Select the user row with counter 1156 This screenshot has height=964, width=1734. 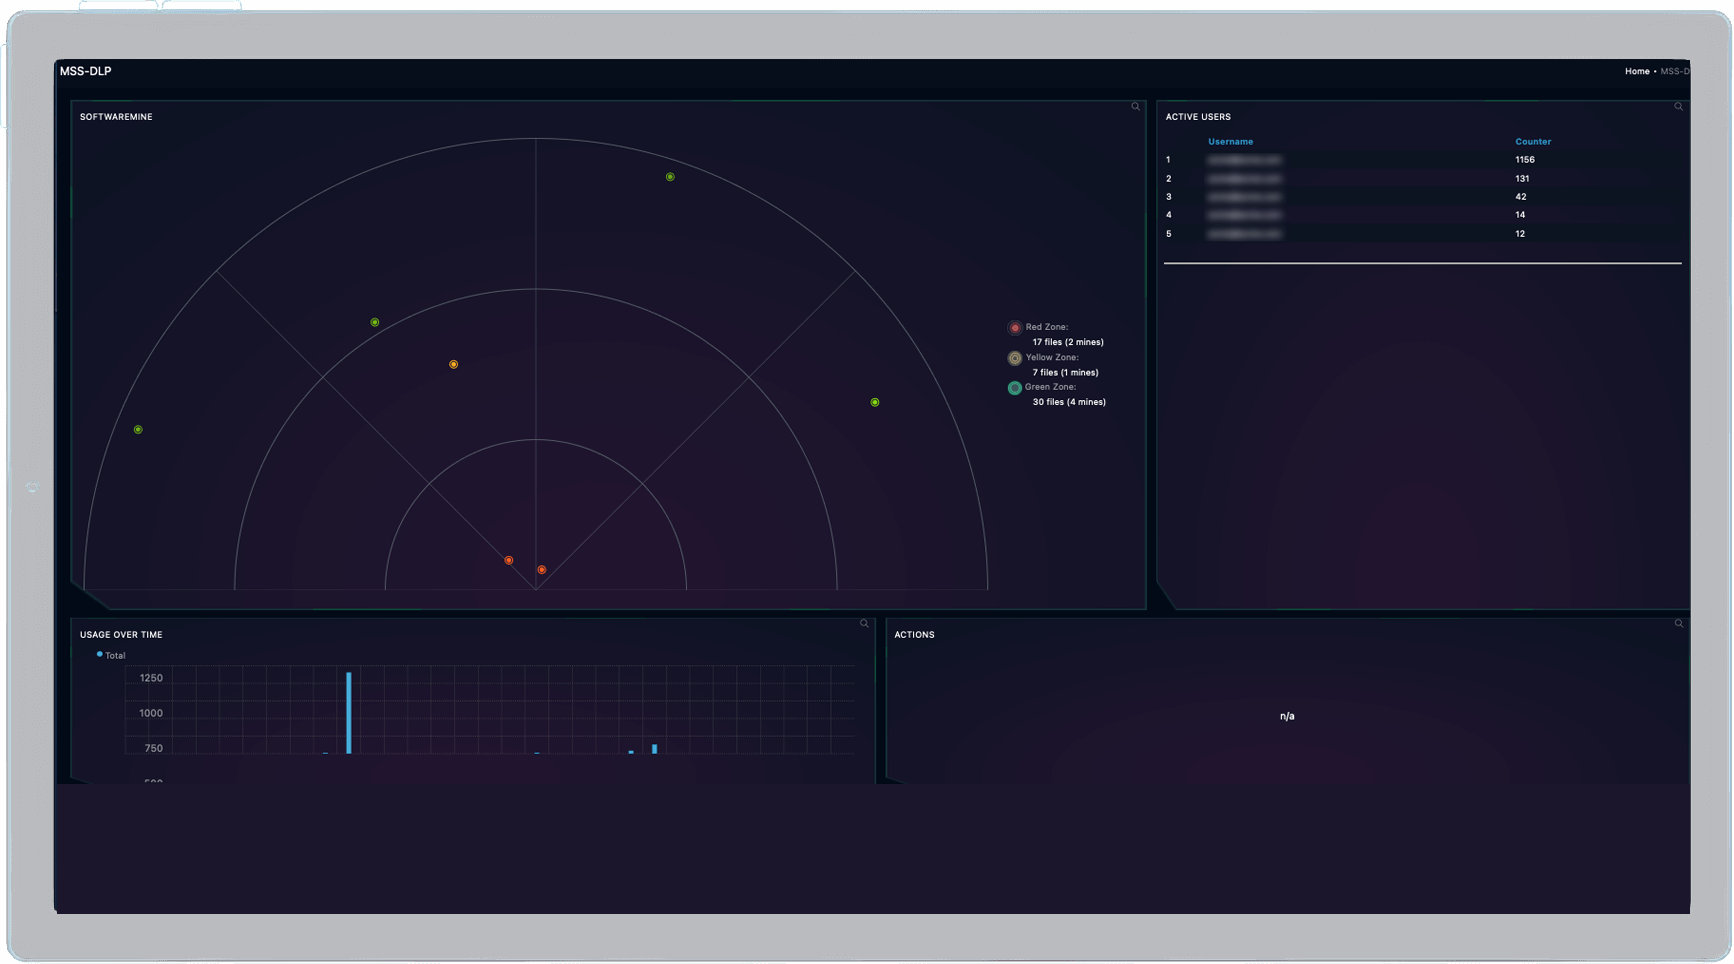pos(1422,160)
